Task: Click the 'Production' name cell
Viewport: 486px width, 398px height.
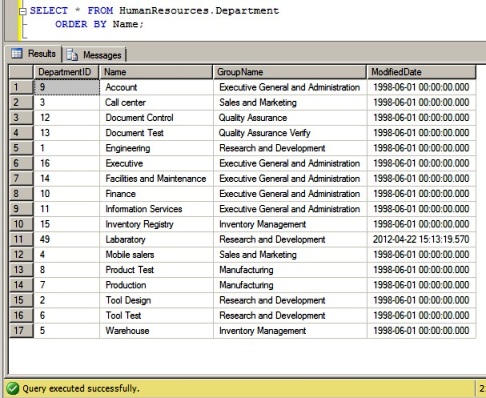Action: coord(156,285)
